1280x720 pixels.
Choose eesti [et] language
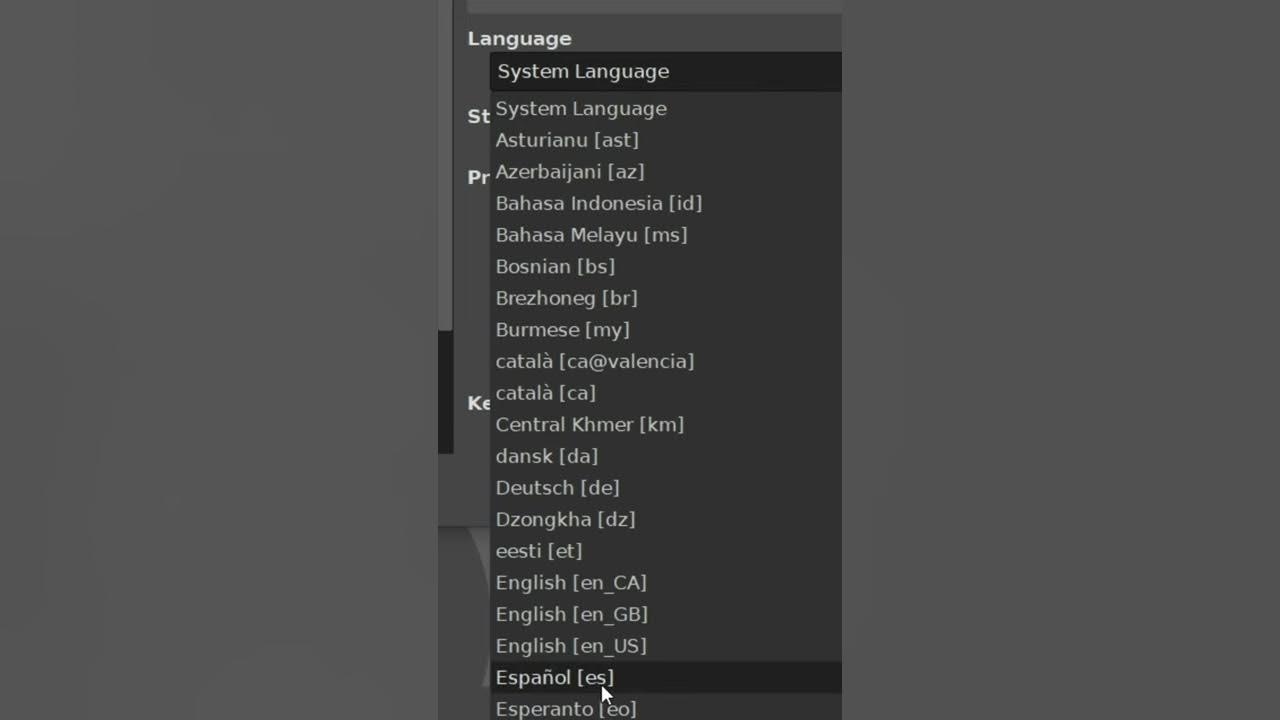(538, 551)
